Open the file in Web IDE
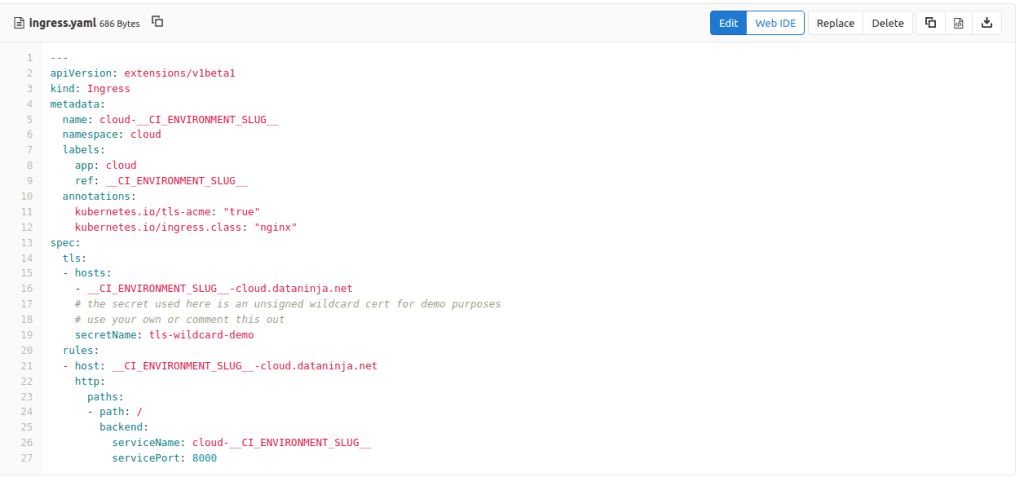The height and width of the screenshot is (486, 1024). 775,23
